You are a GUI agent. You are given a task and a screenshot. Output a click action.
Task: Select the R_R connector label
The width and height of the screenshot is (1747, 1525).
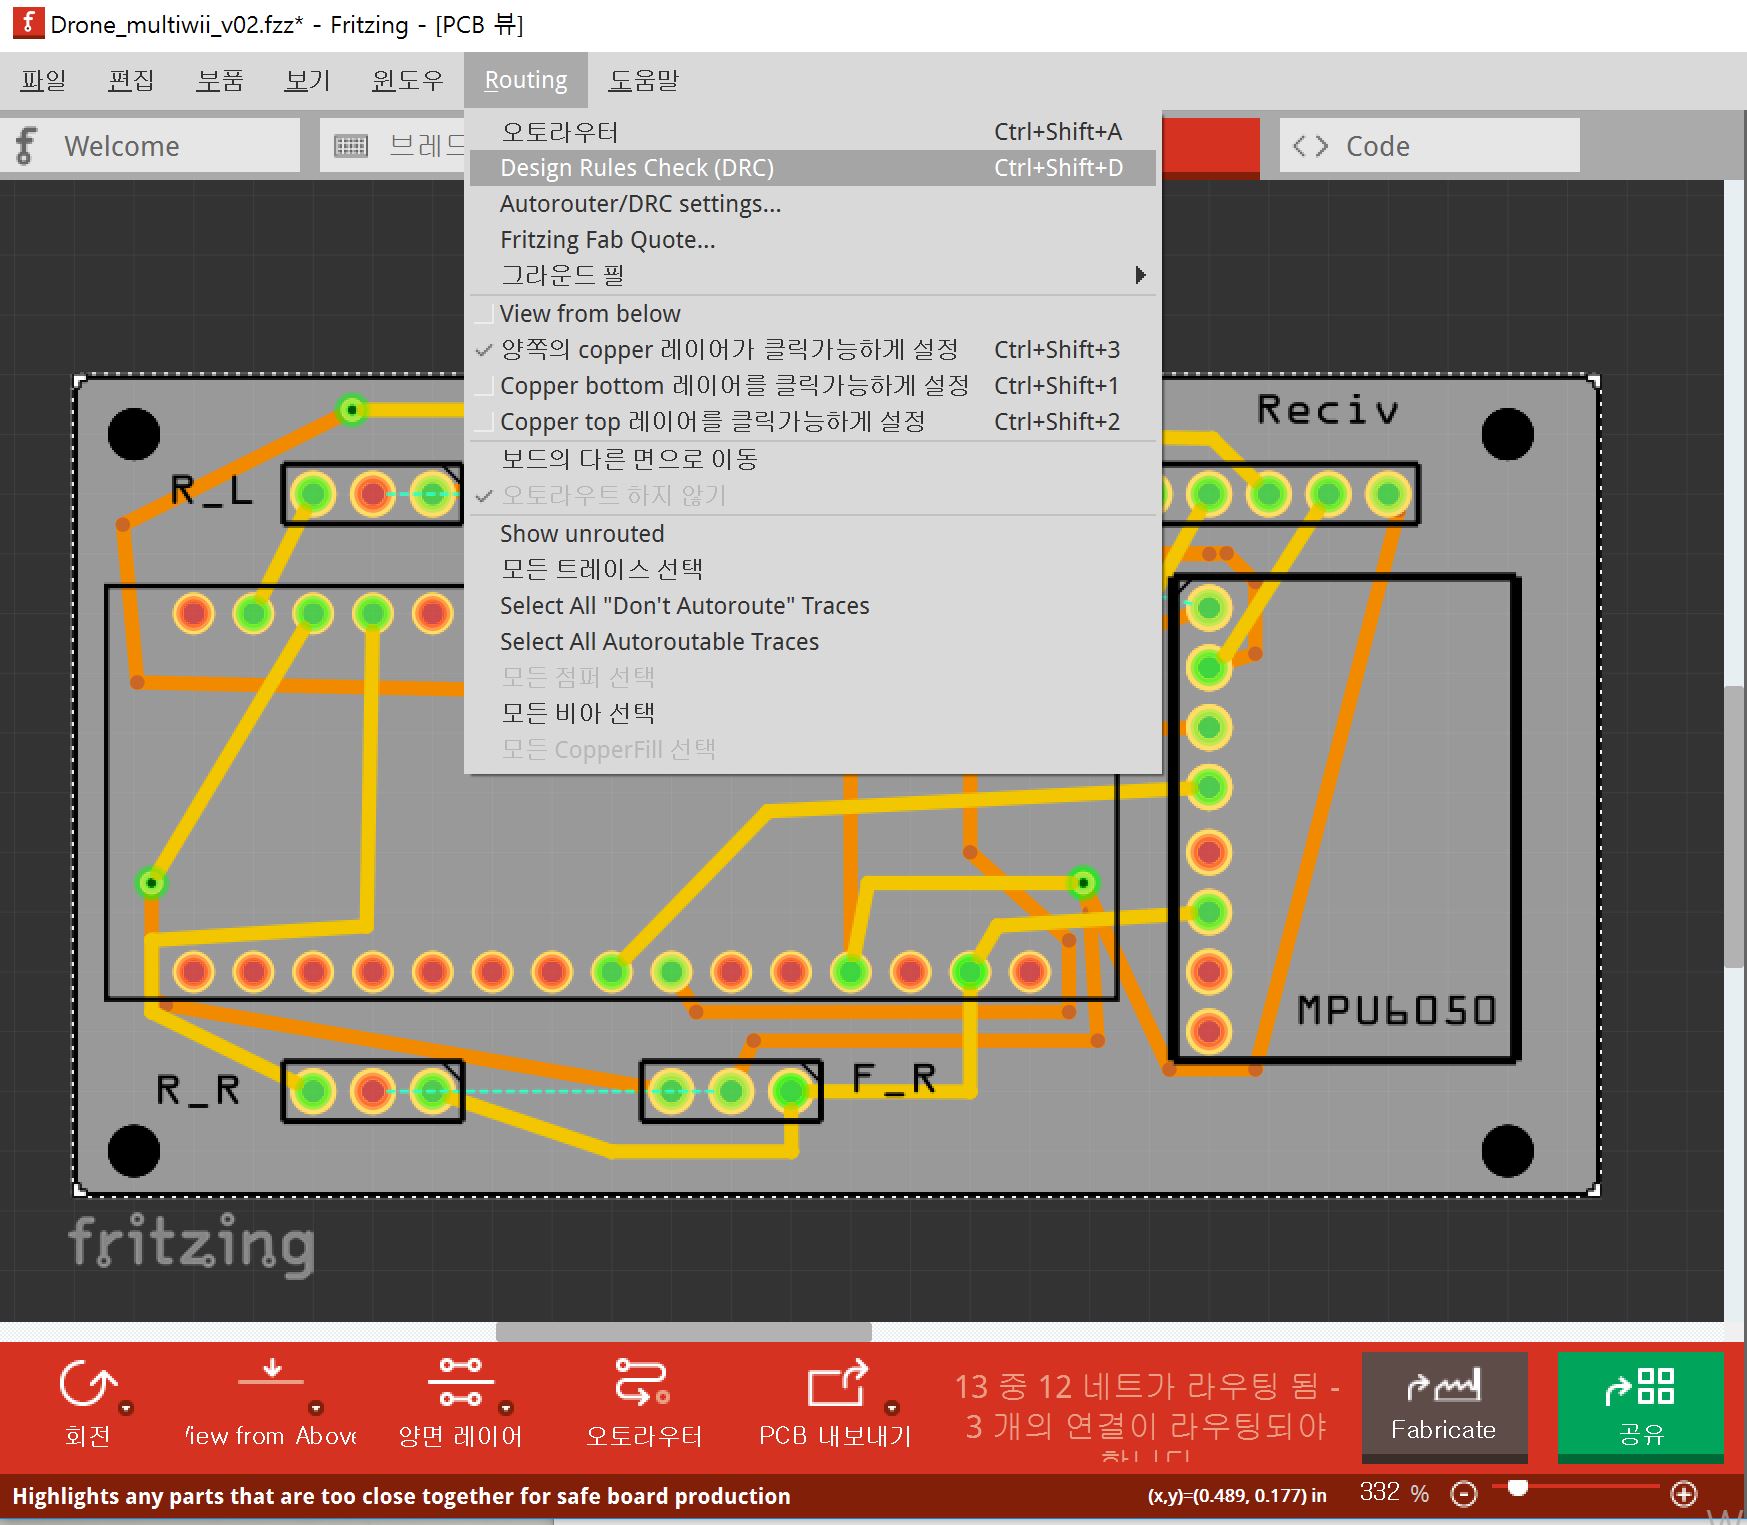198,1089
